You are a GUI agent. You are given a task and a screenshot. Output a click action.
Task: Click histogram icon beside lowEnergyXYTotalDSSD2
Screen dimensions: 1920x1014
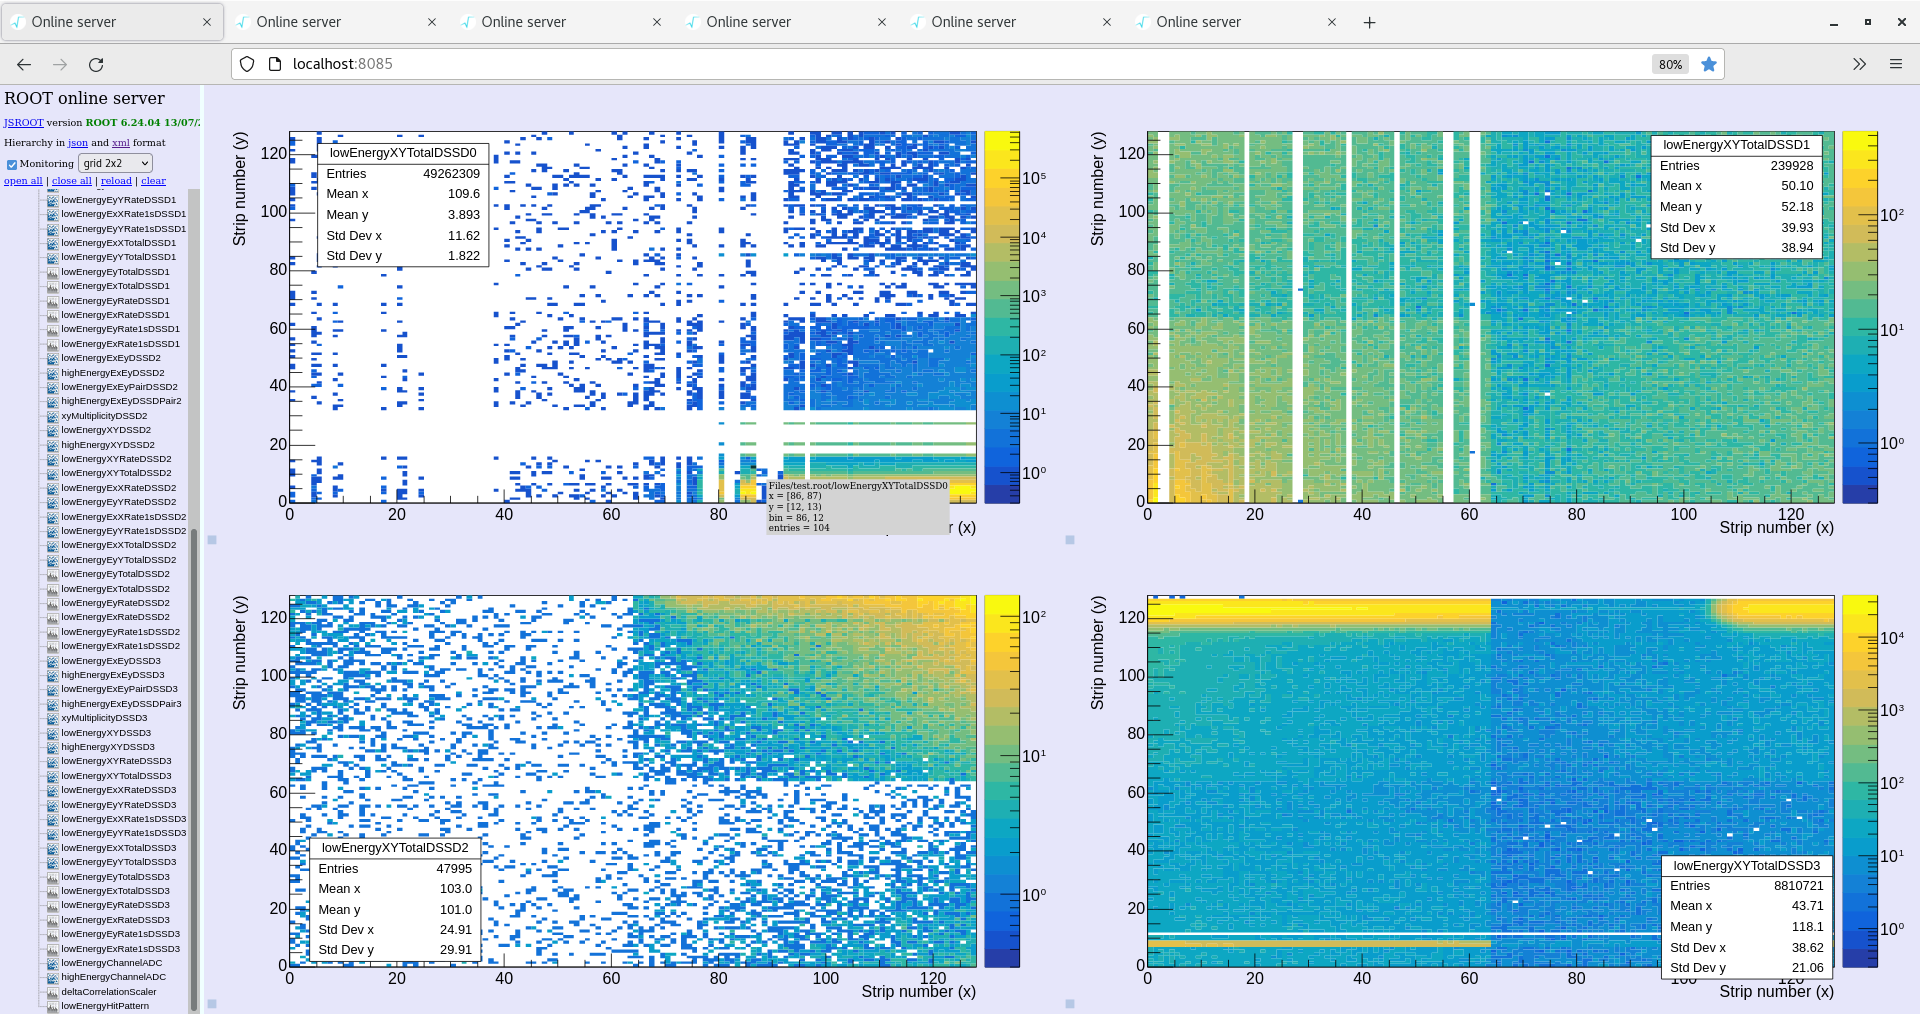point(53,473)
